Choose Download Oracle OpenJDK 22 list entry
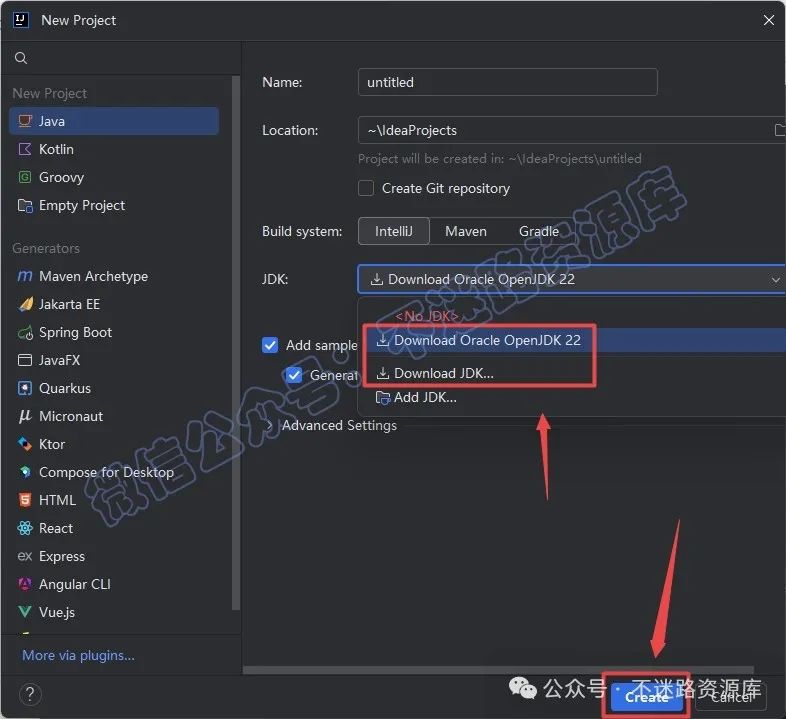 tap(571, 340)
